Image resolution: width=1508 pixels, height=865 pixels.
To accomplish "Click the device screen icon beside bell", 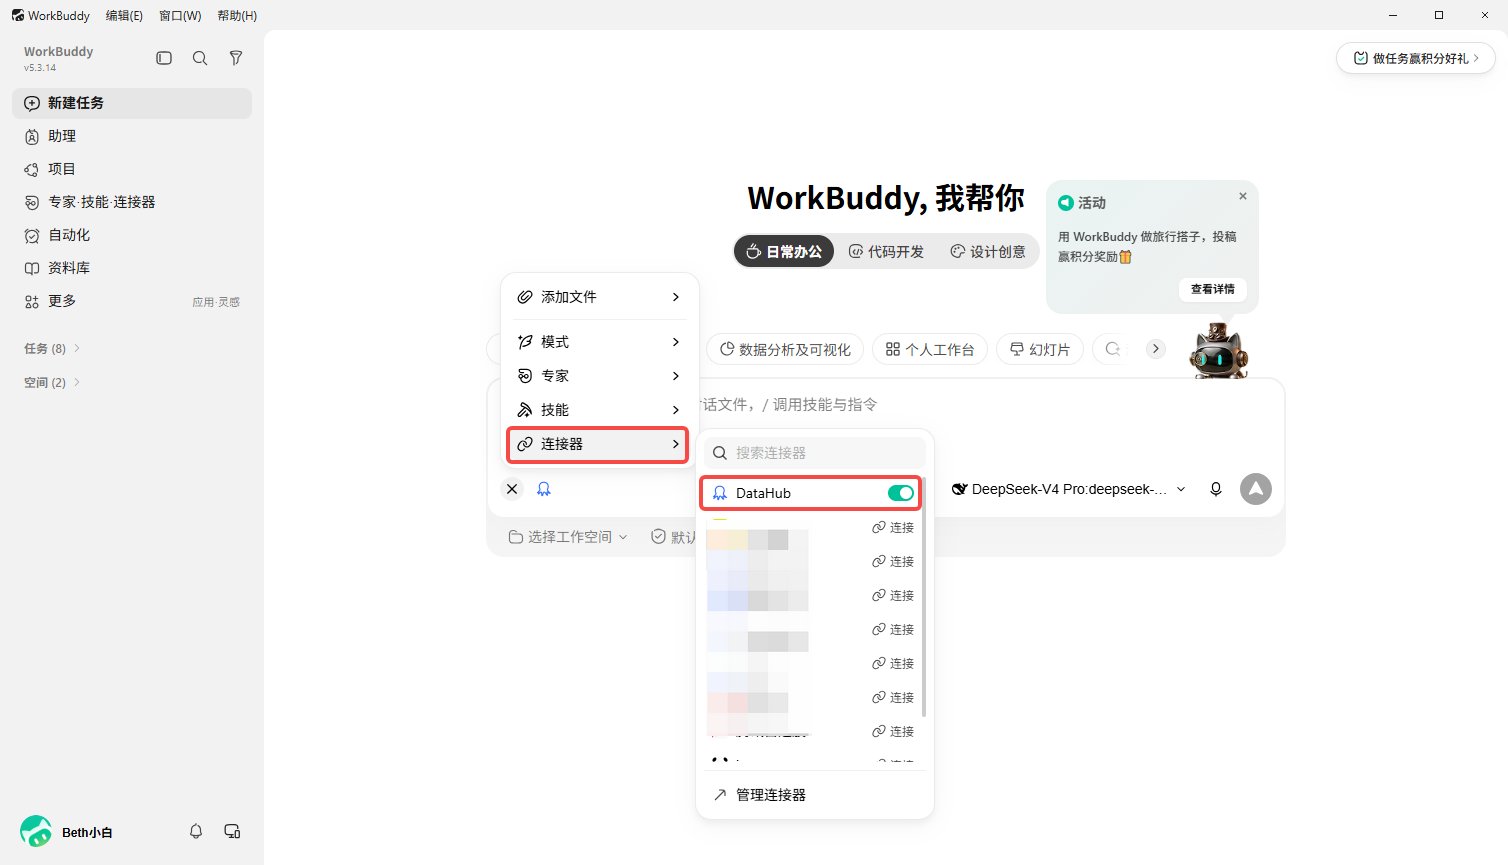I will coord(232,831).
